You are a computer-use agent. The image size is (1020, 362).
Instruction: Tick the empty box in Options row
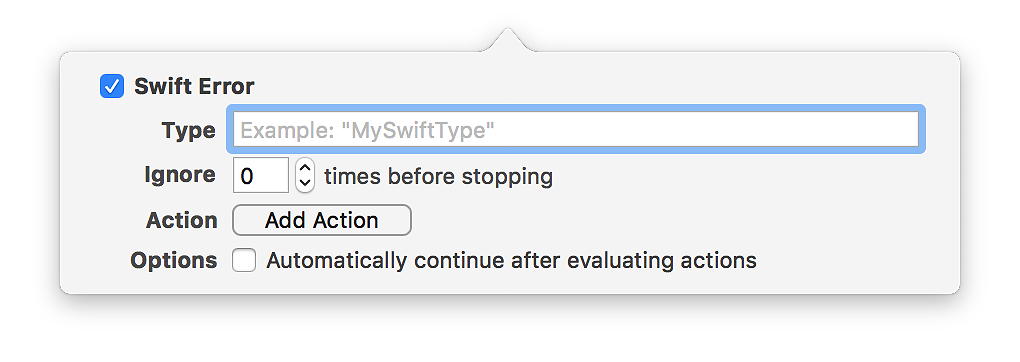click(x=244, y=260)
